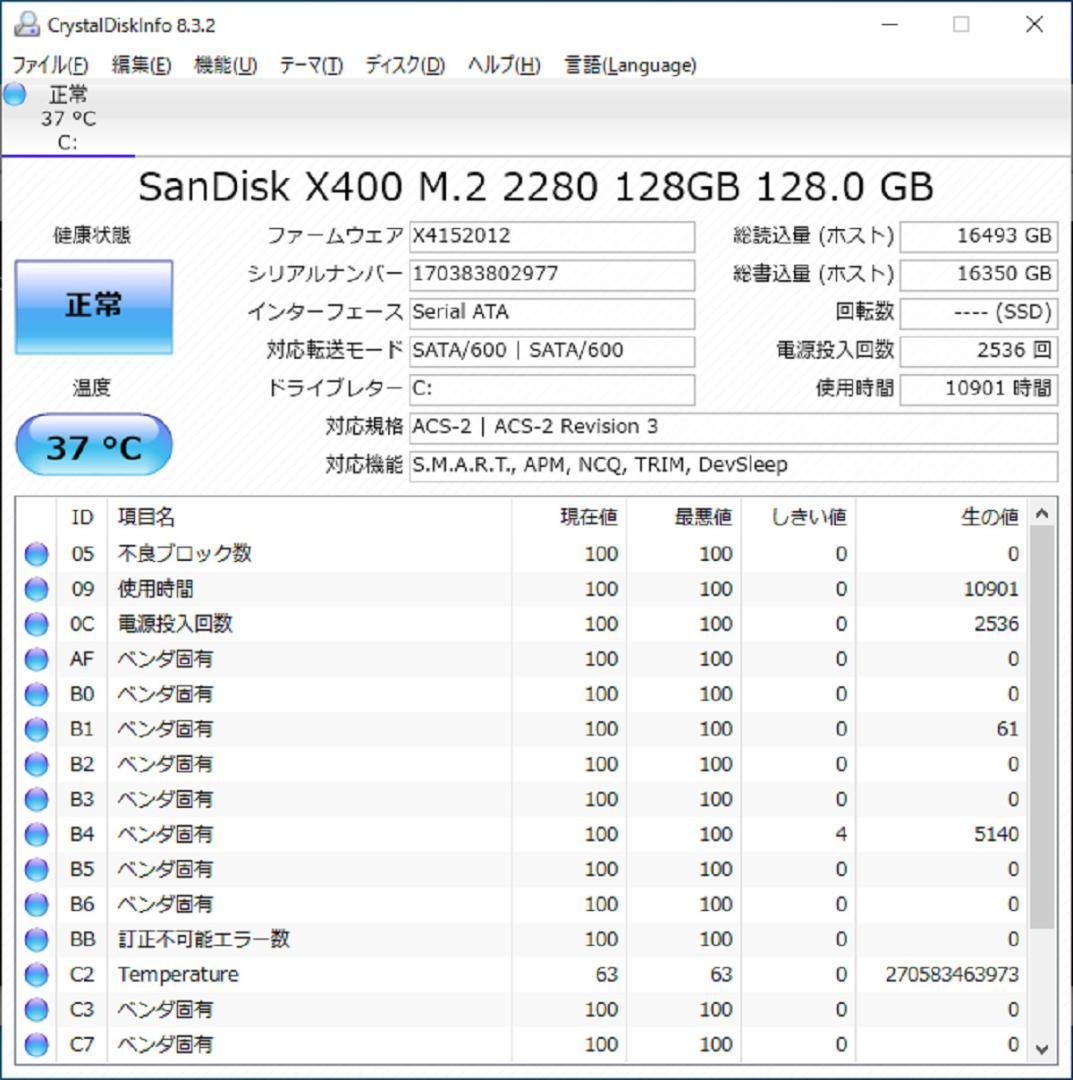Click the status dot for 09 使用時間
1073x1080 pixels.
(x=35, y=588)
